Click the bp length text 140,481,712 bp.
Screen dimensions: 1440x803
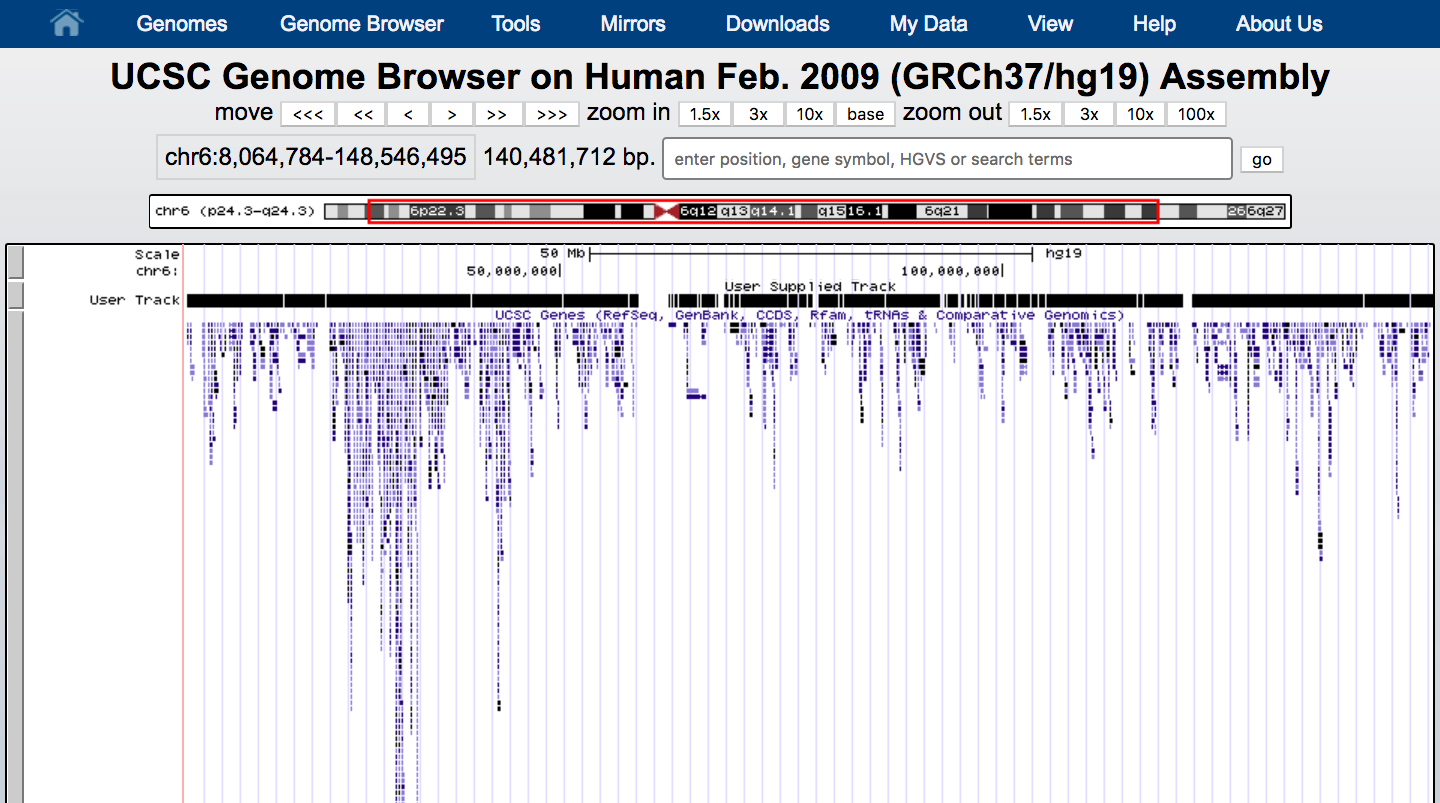pos(569,157)
